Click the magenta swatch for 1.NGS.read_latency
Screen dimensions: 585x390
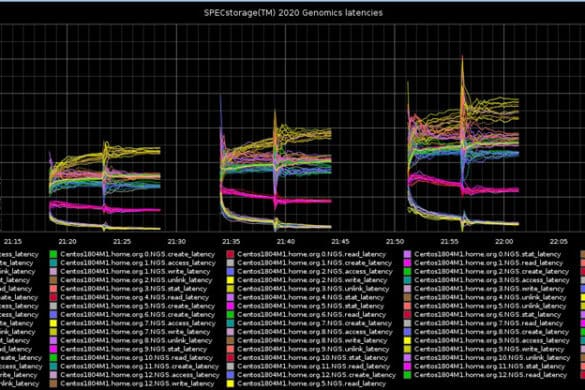407,263
